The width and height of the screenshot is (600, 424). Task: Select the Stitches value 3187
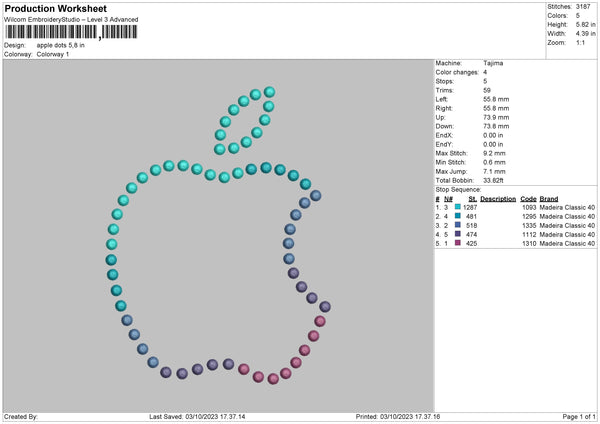583,7
